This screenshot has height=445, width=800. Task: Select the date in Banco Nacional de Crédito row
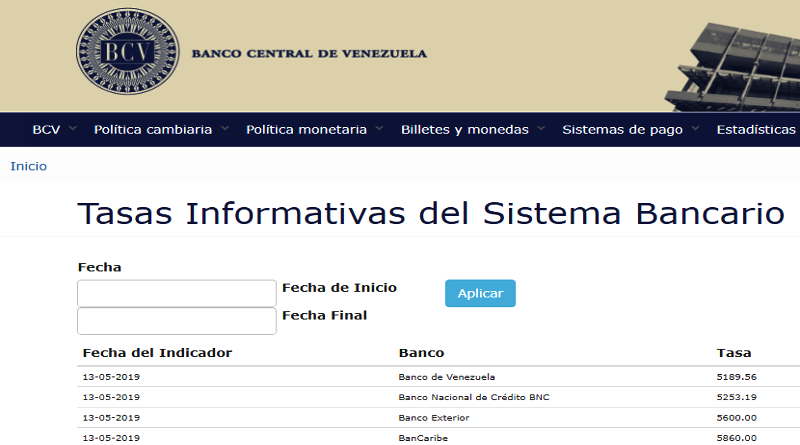[111, 397]
